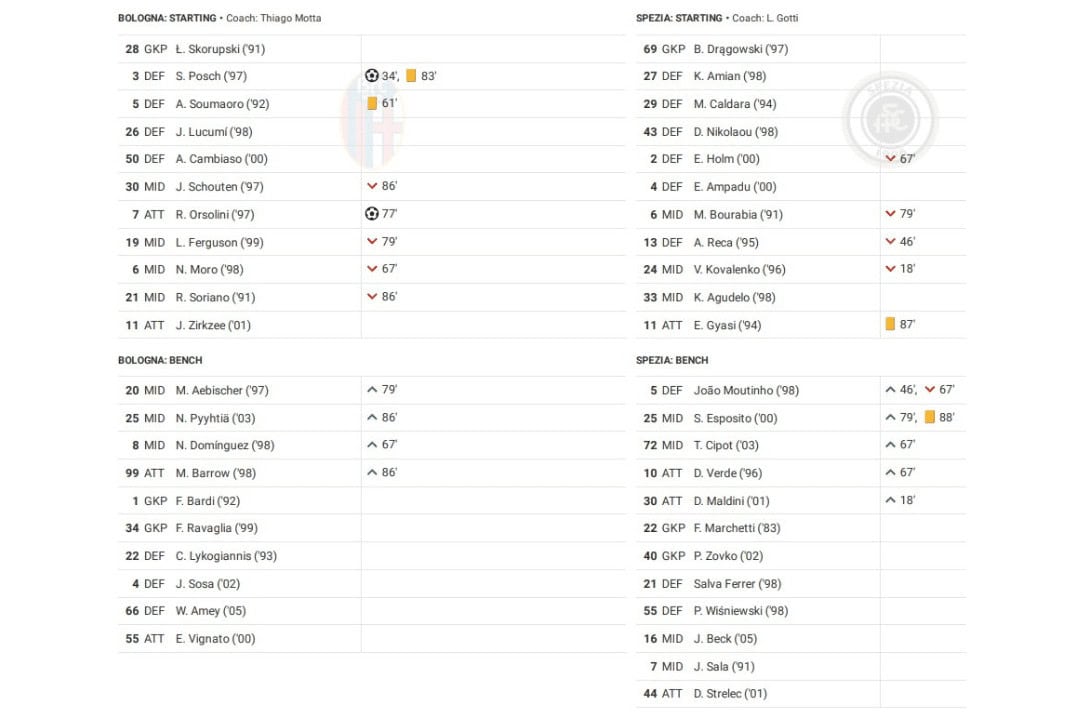The height and width of the screenshot is (712, 1068).
Task: Click the Spezia: Starting section header
Action: click(679, 18)
